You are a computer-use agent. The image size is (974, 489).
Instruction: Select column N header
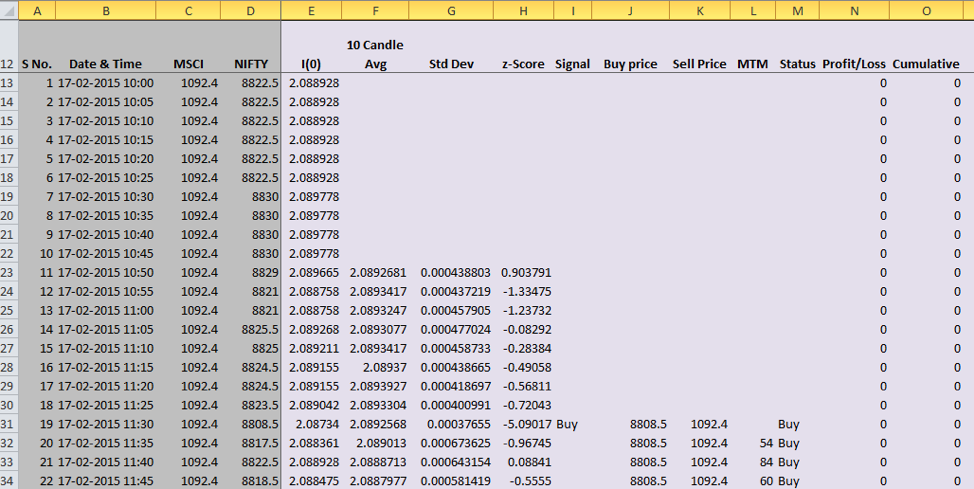pos(855,11)
